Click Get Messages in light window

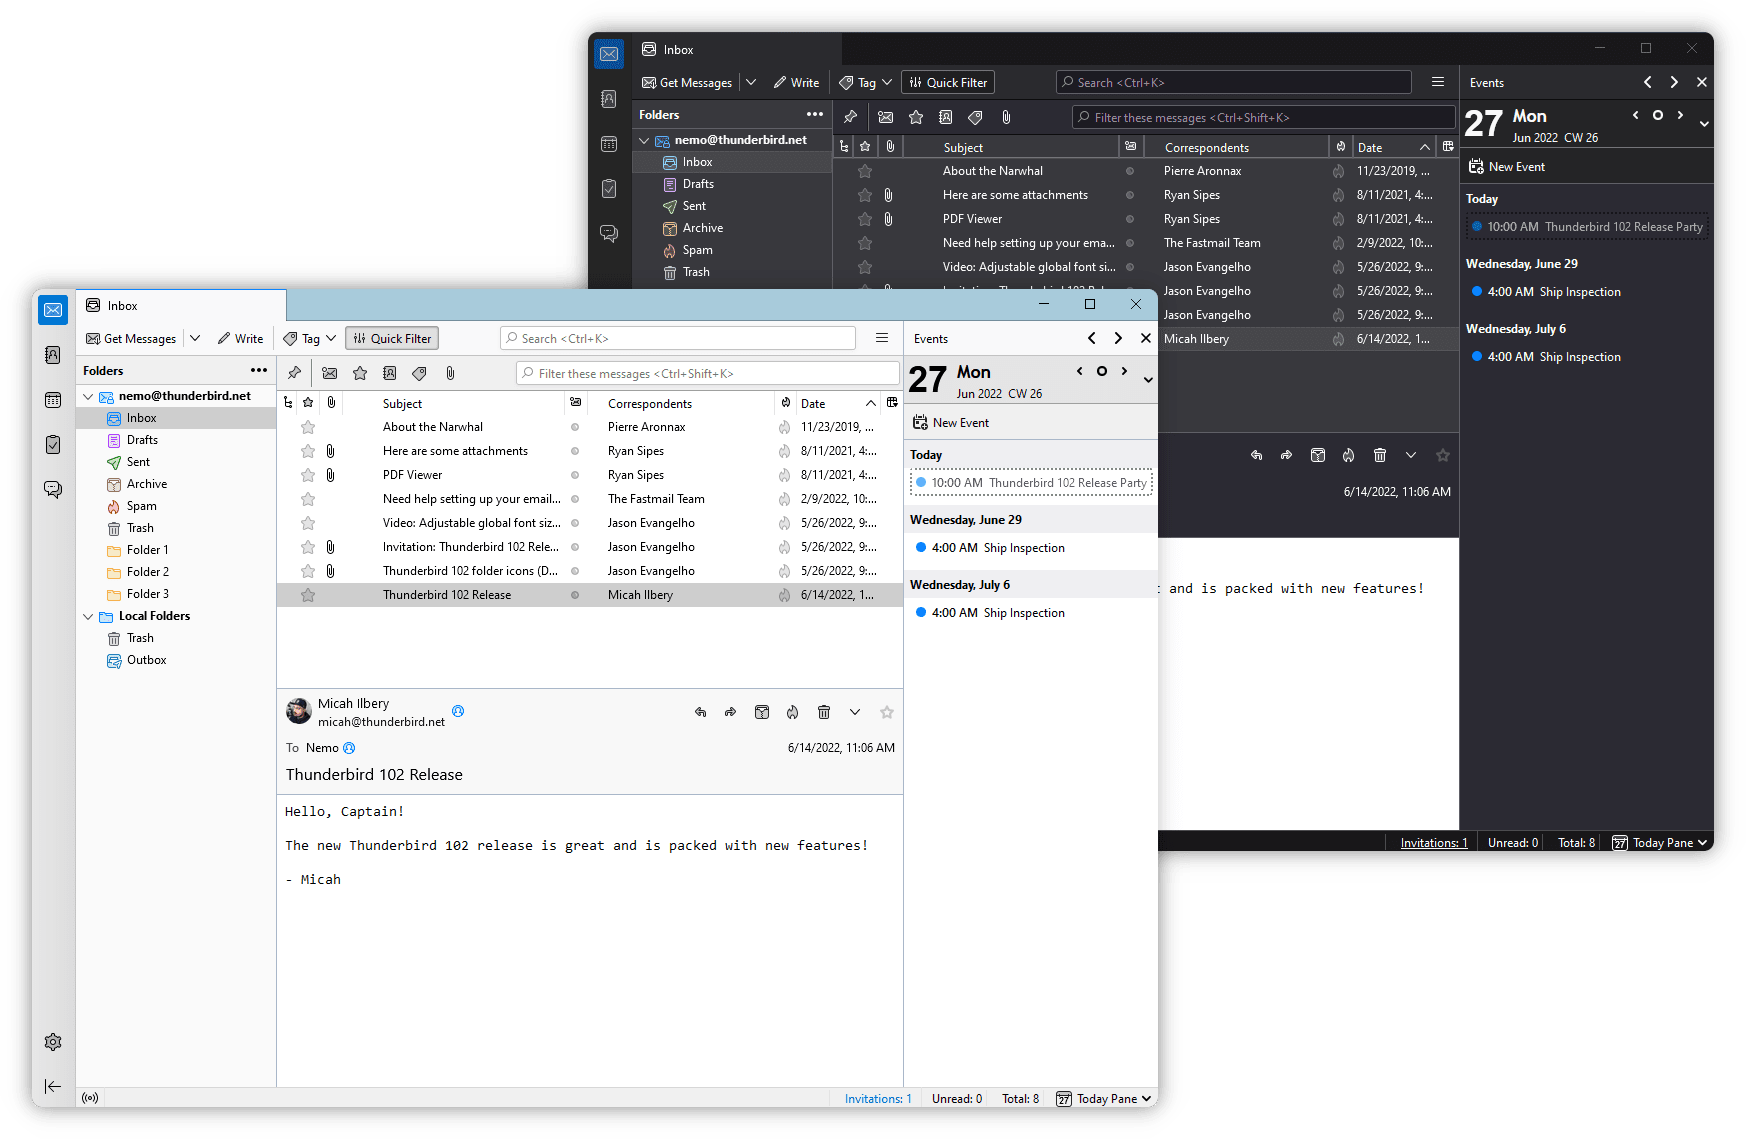pos(131,338)
